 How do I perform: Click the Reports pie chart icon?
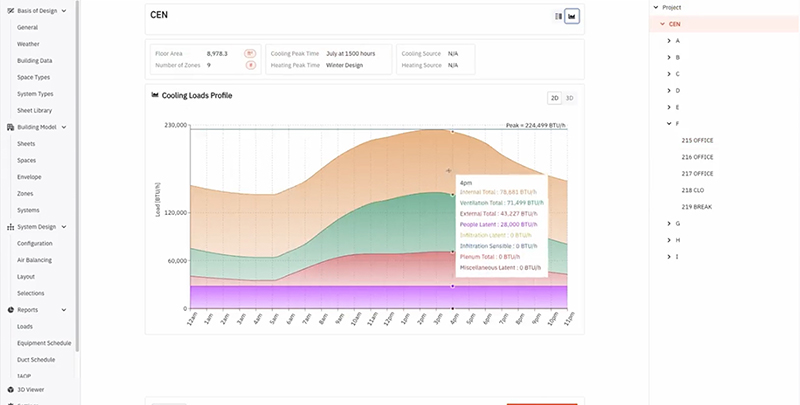point(10,310)
